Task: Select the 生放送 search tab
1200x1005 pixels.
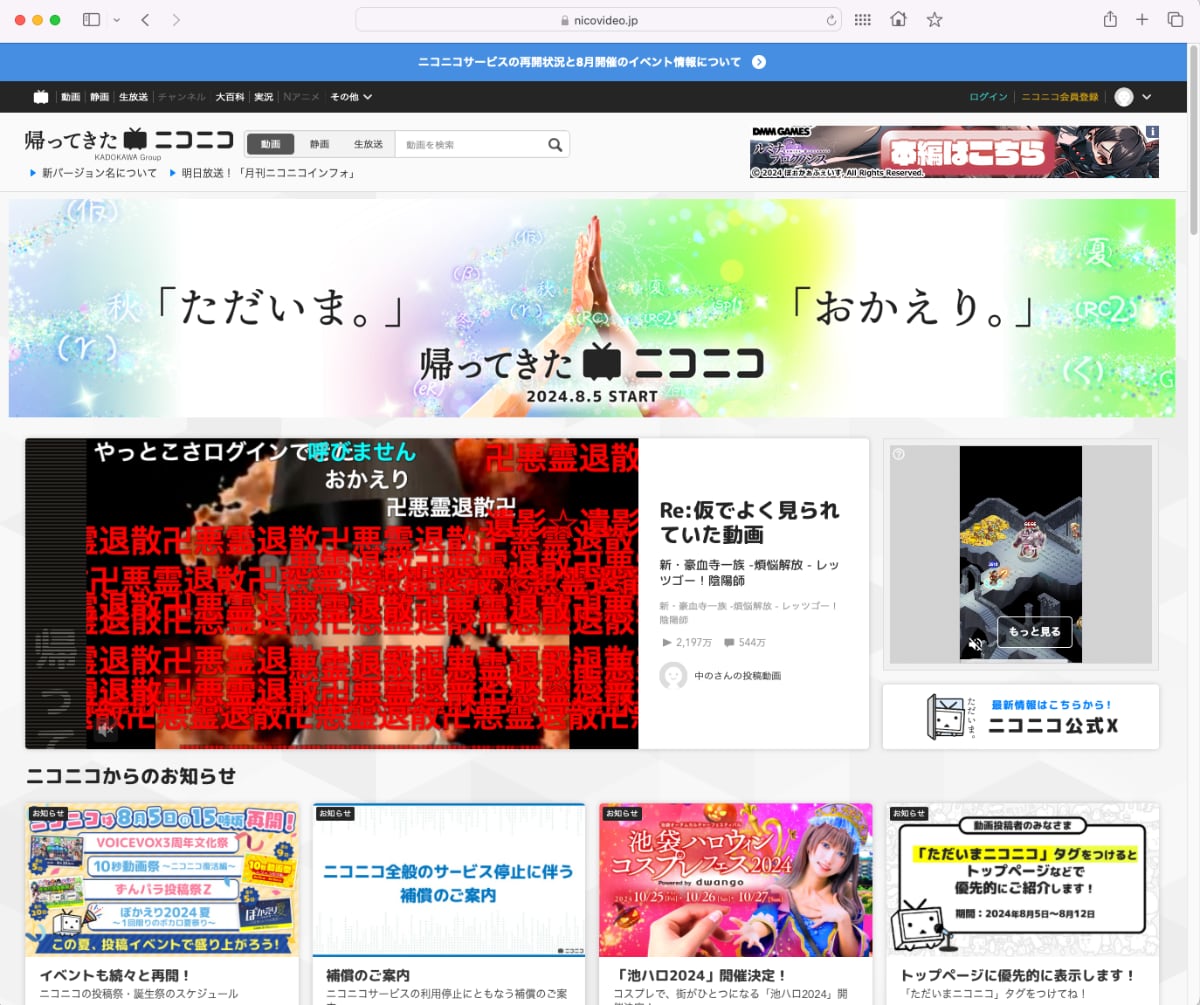Action: (368, 144)
